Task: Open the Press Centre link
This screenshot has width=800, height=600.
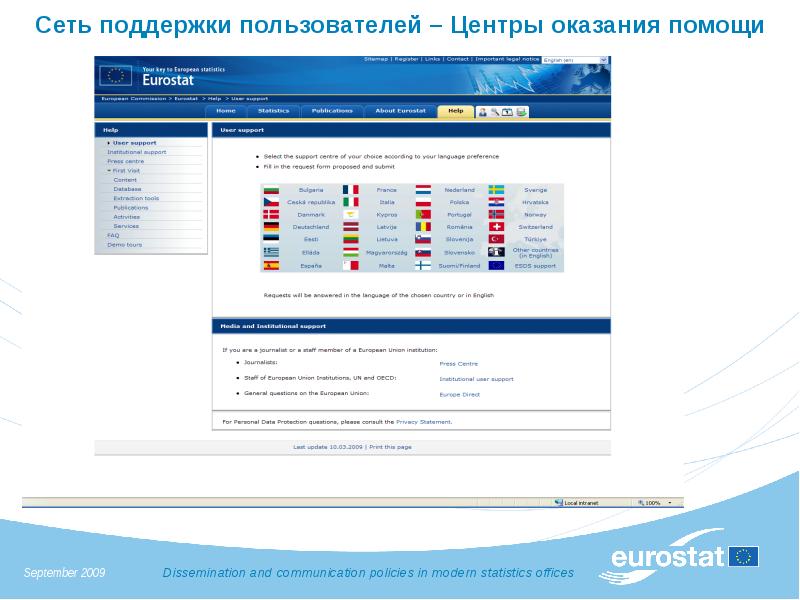Action: [459, 364]
